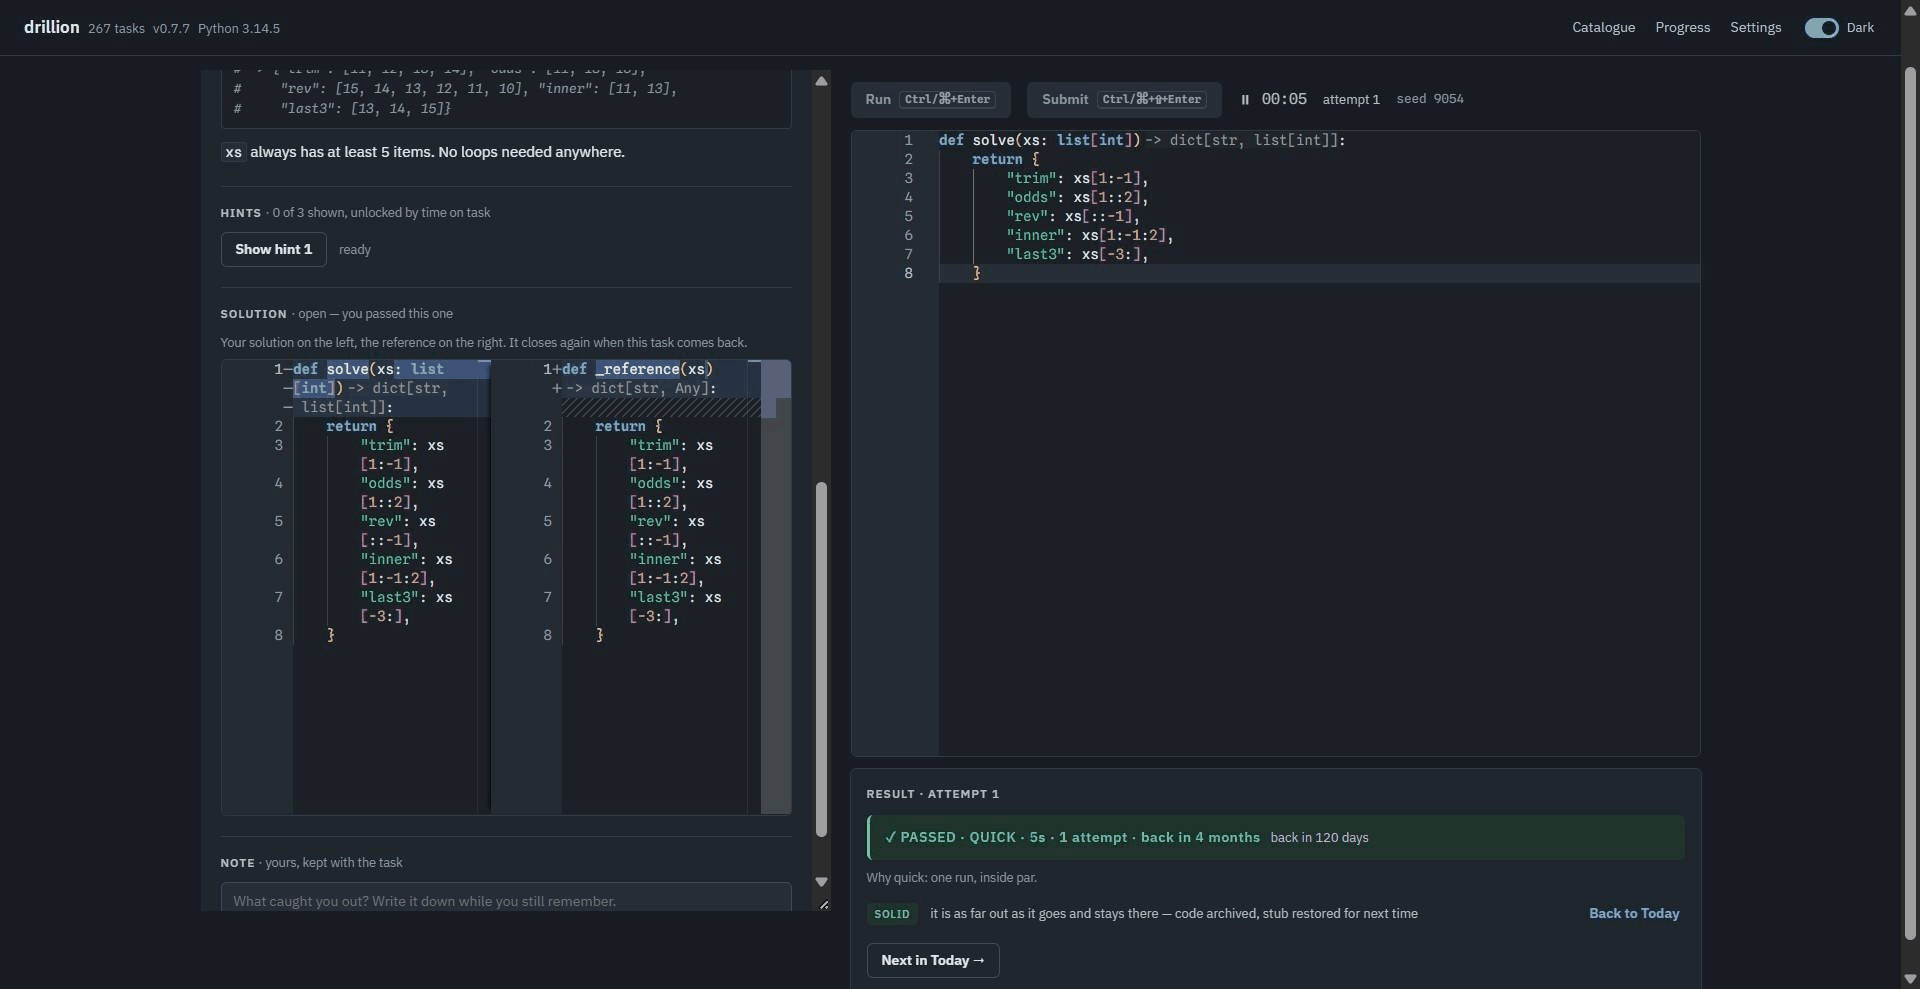Click the "seed 9054" label
Image resolution: width=1920 pixels, height=989 pixels.
coord(1430,99)
